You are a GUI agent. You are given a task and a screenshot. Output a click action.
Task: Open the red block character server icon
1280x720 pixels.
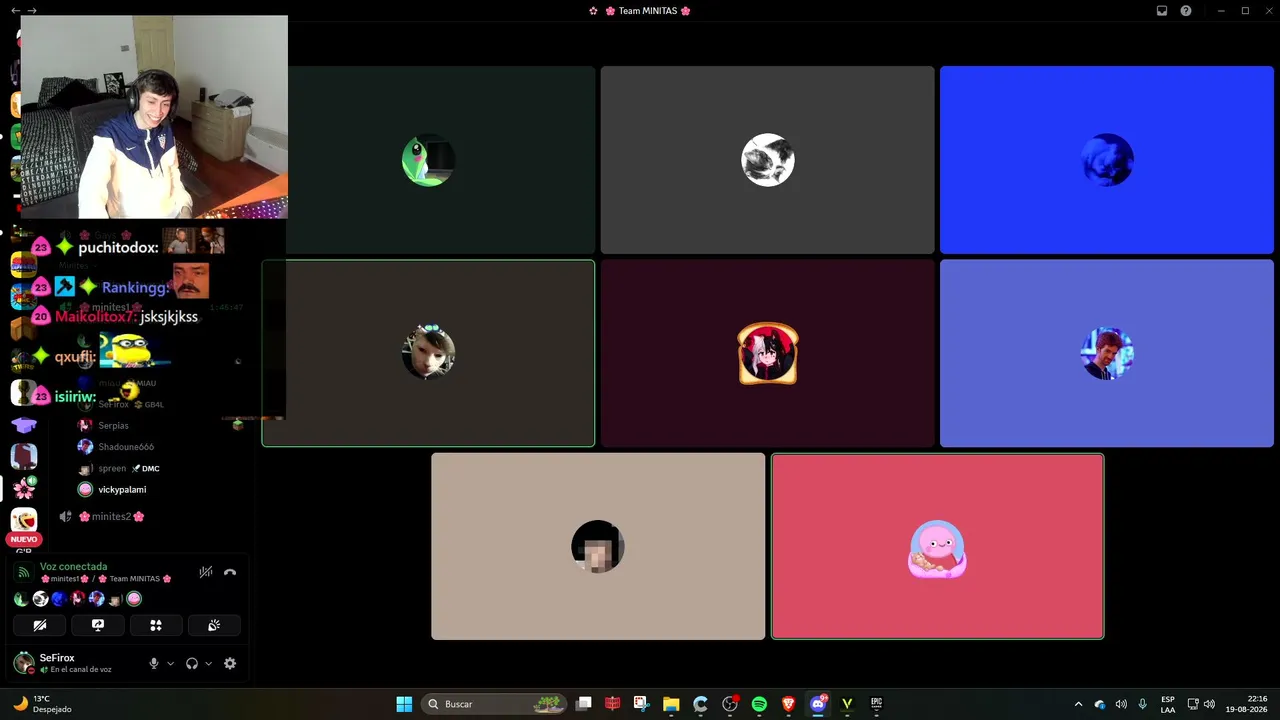(24, 456)
